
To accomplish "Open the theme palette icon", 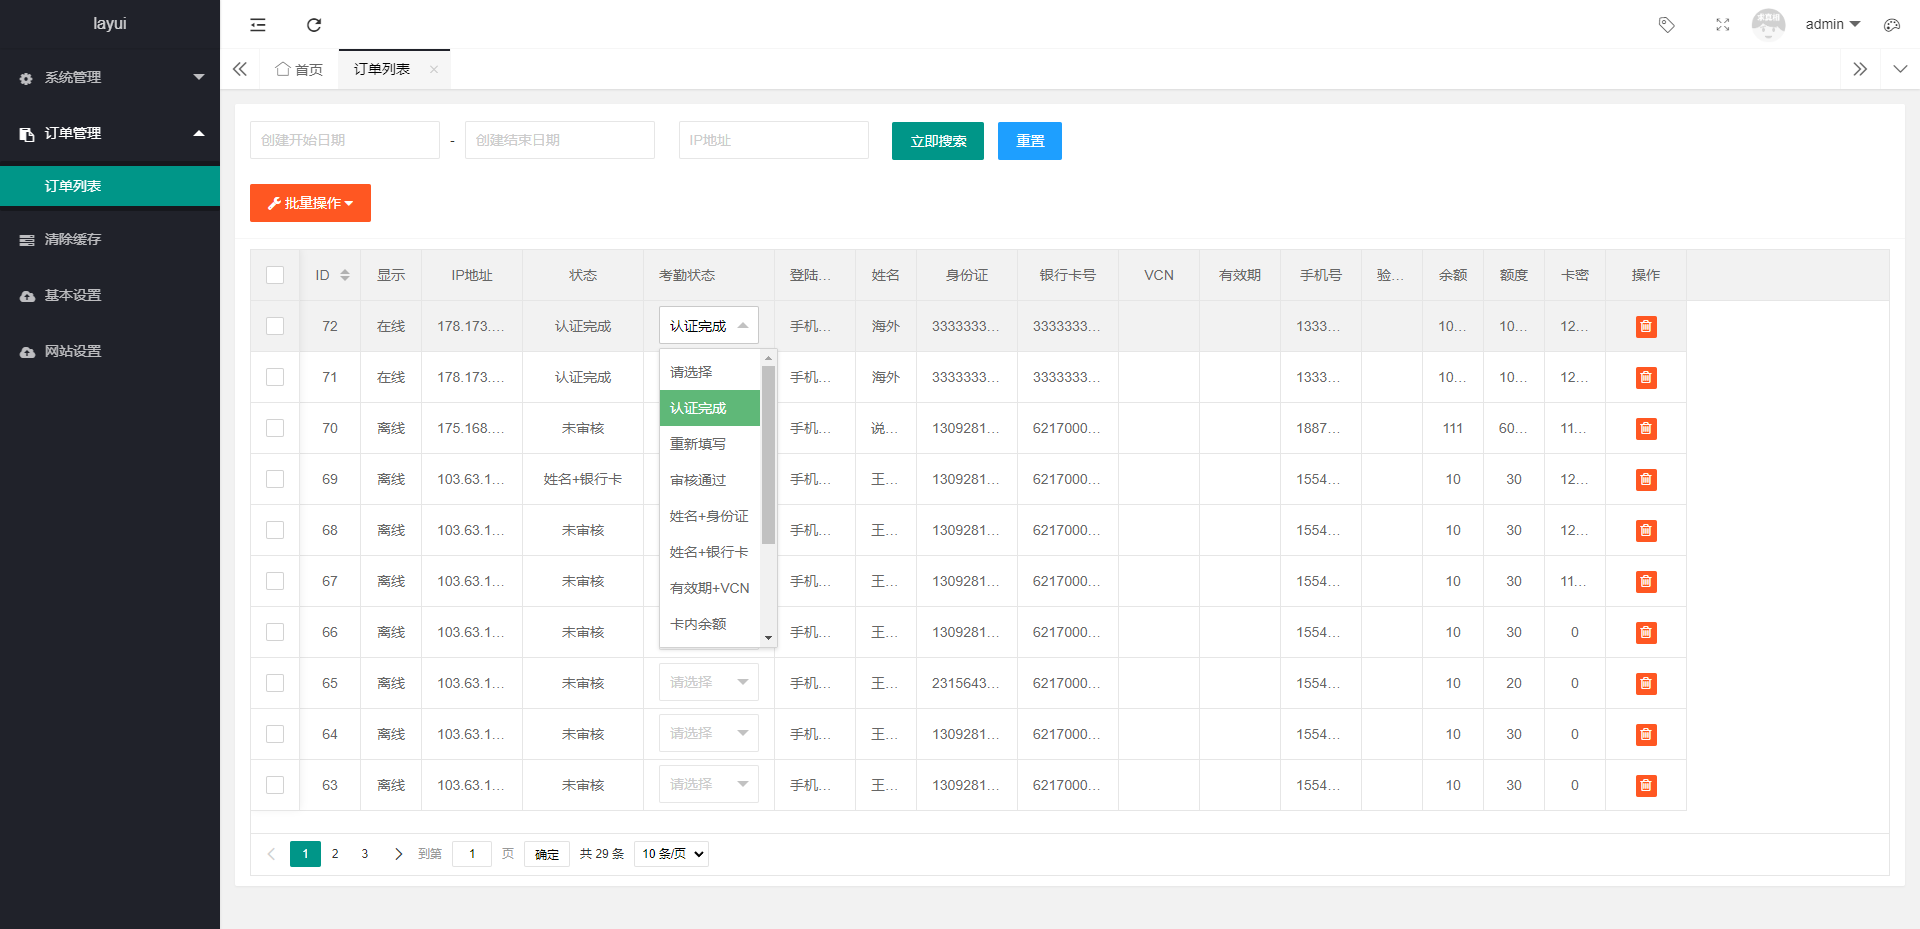I will click(1891, 25).
